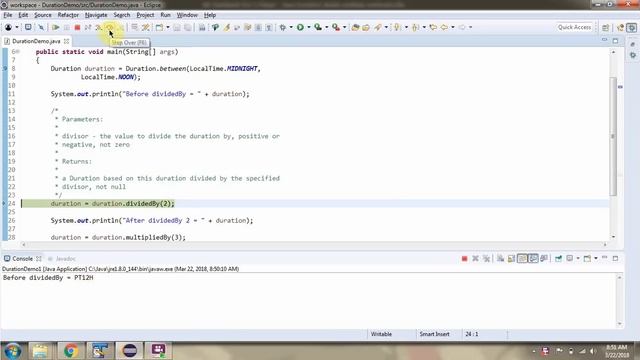
Task: Collapse the main method fold at line 6
Action: (x=18, y=52)
